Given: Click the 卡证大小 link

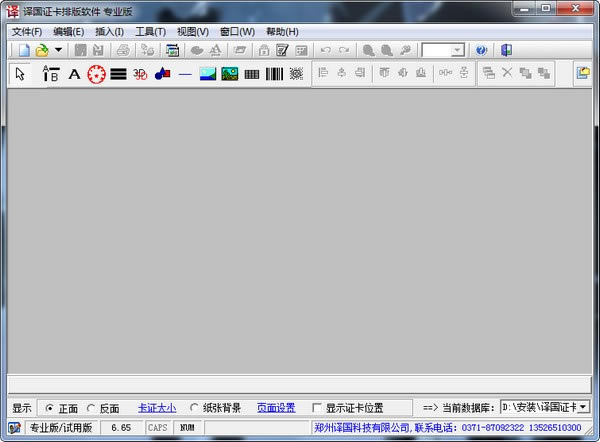Looking at the screenshot, I should coord(157,408).
